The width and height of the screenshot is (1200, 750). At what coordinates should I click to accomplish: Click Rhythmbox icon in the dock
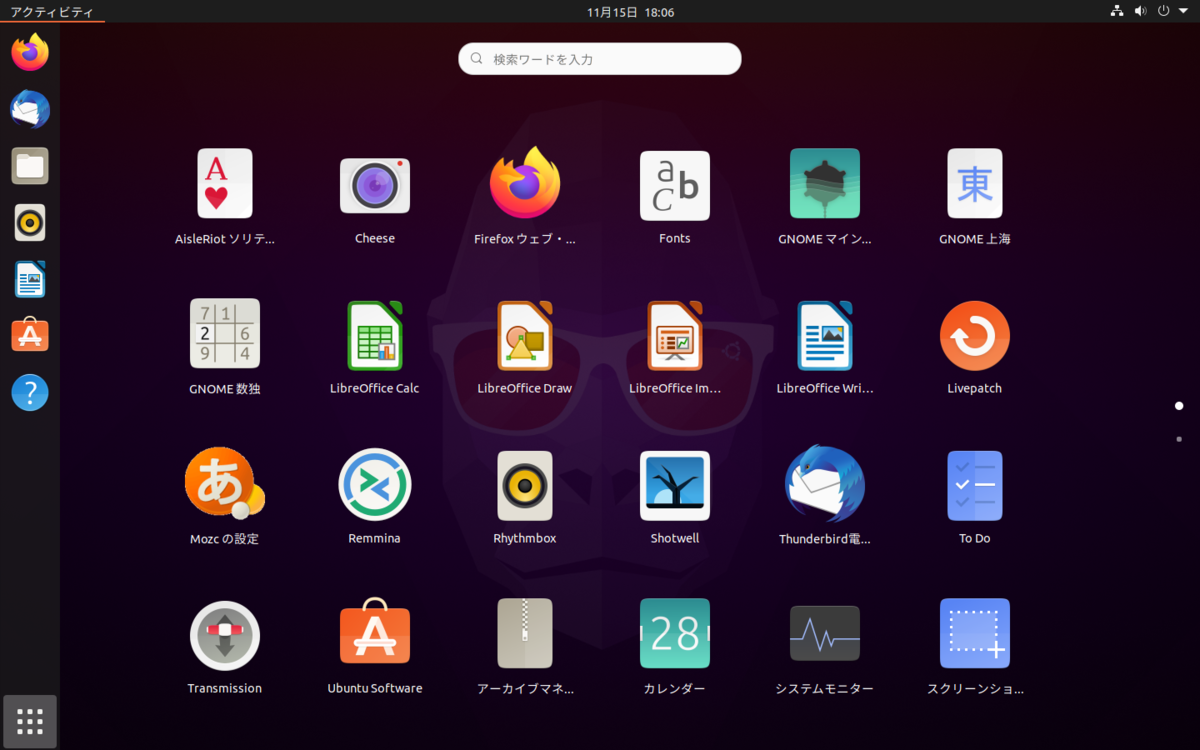tap(30, 223)
